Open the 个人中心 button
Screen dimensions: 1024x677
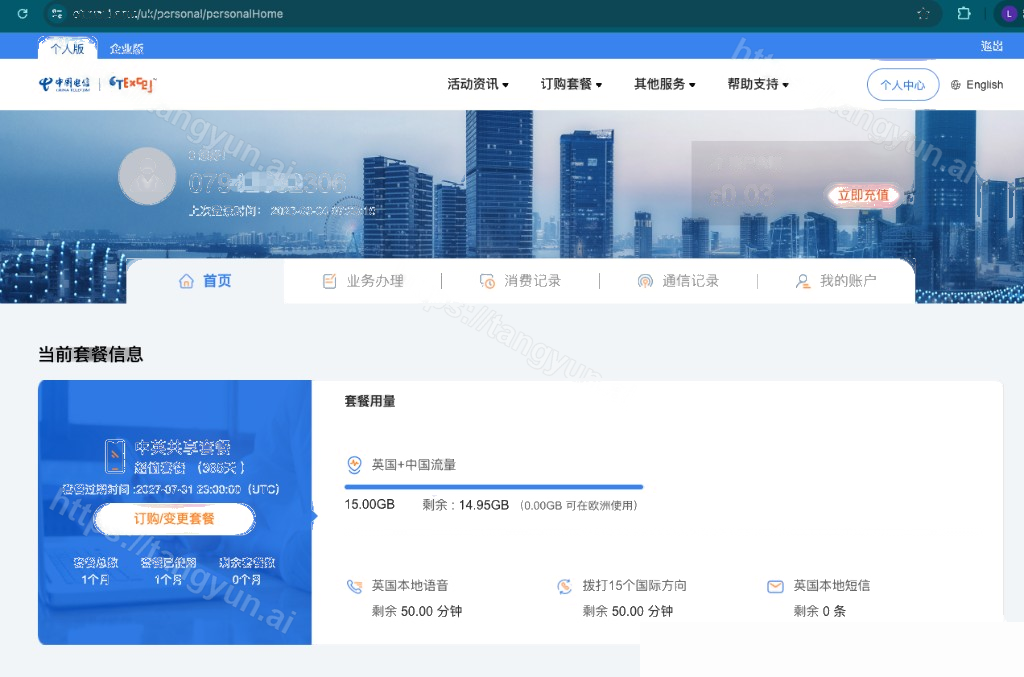coord(903,85)
